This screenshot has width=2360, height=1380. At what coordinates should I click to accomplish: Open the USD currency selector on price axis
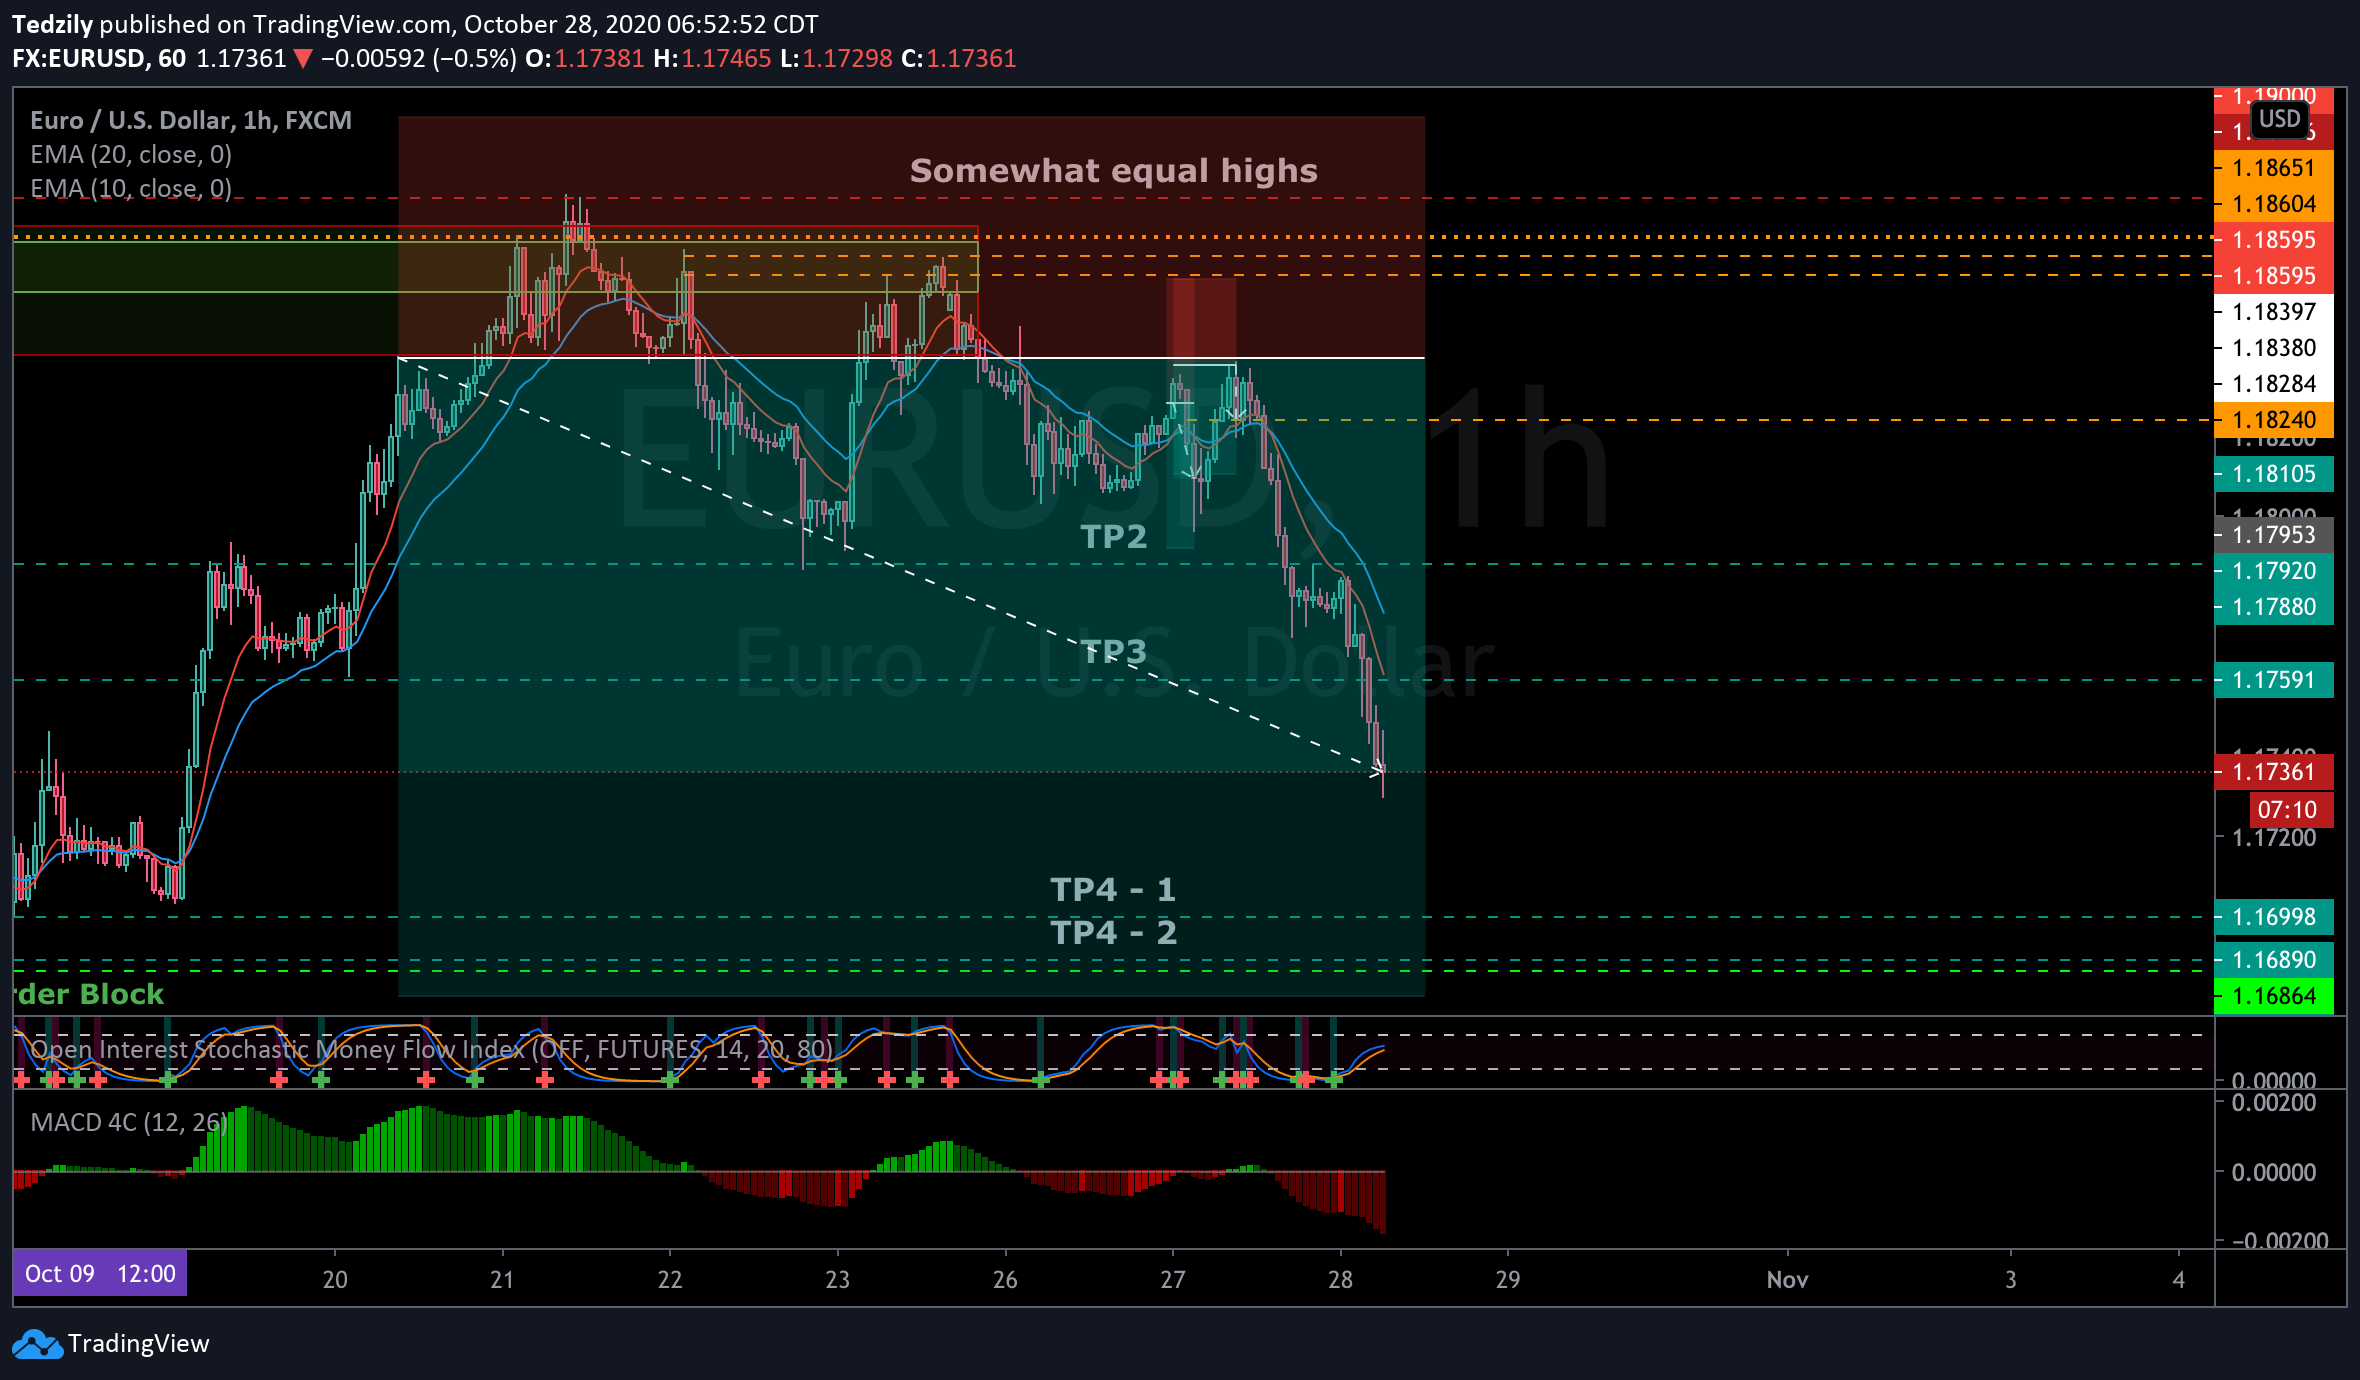coord(2279,119)
